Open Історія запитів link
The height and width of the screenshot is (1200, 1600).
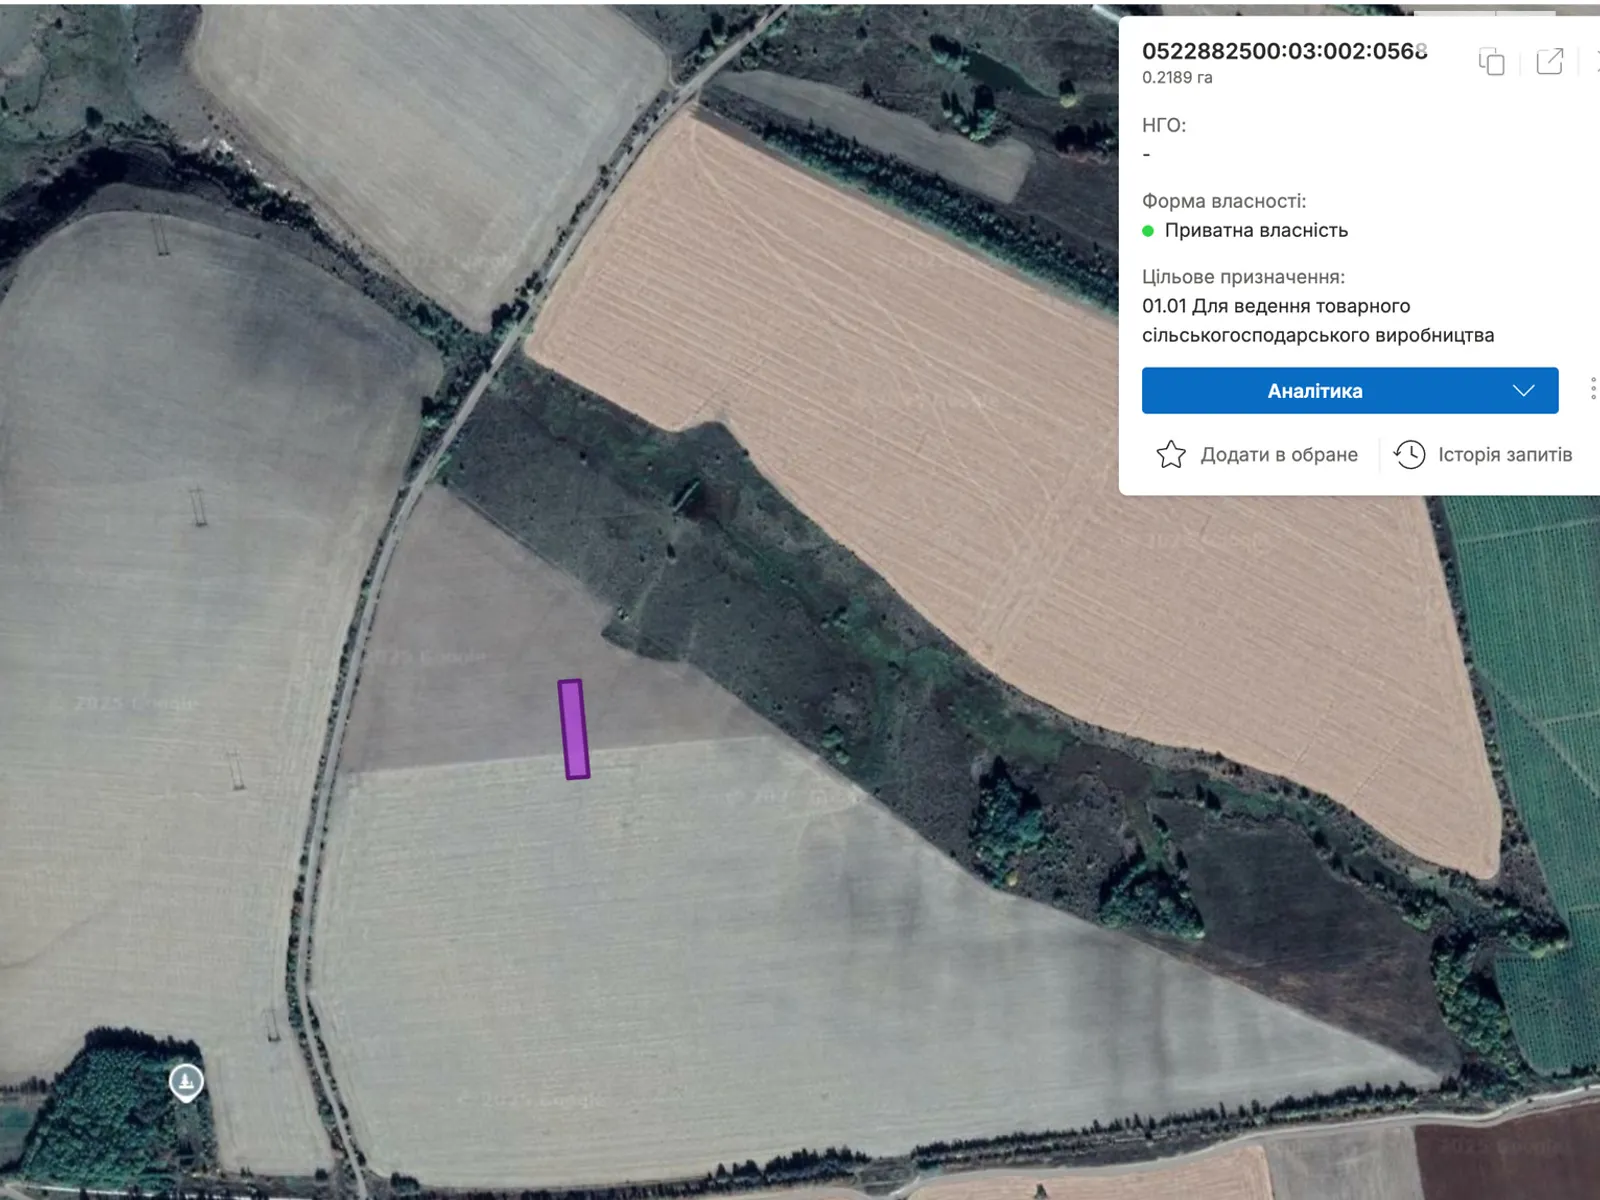(1504, 455)
